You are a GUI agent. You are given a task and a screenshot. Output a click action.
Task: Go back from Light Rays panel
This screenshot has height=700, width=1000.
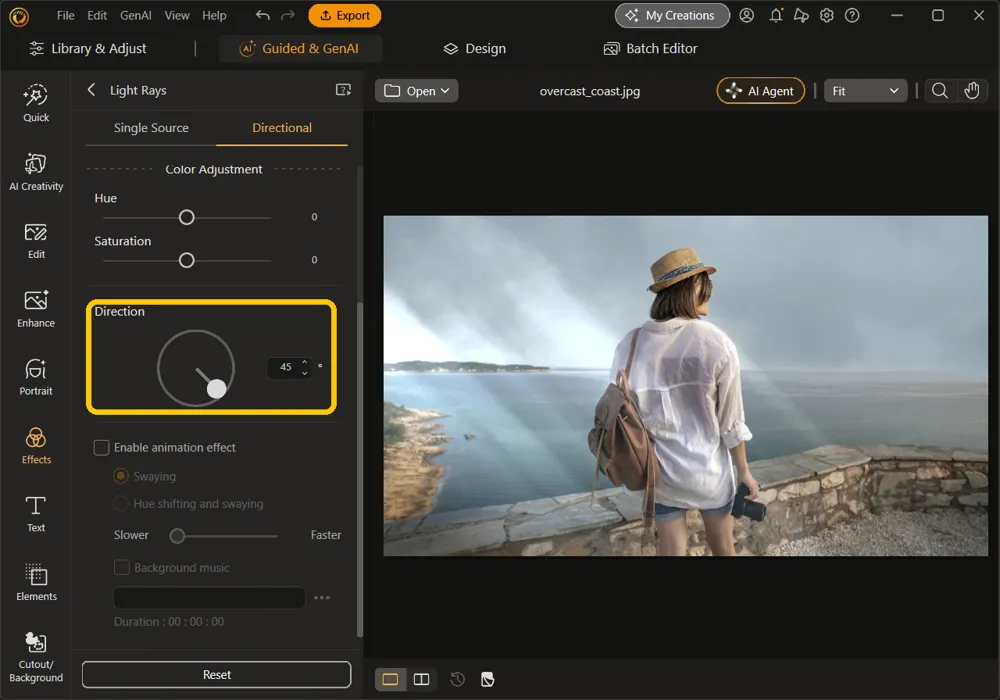(91, 90)
